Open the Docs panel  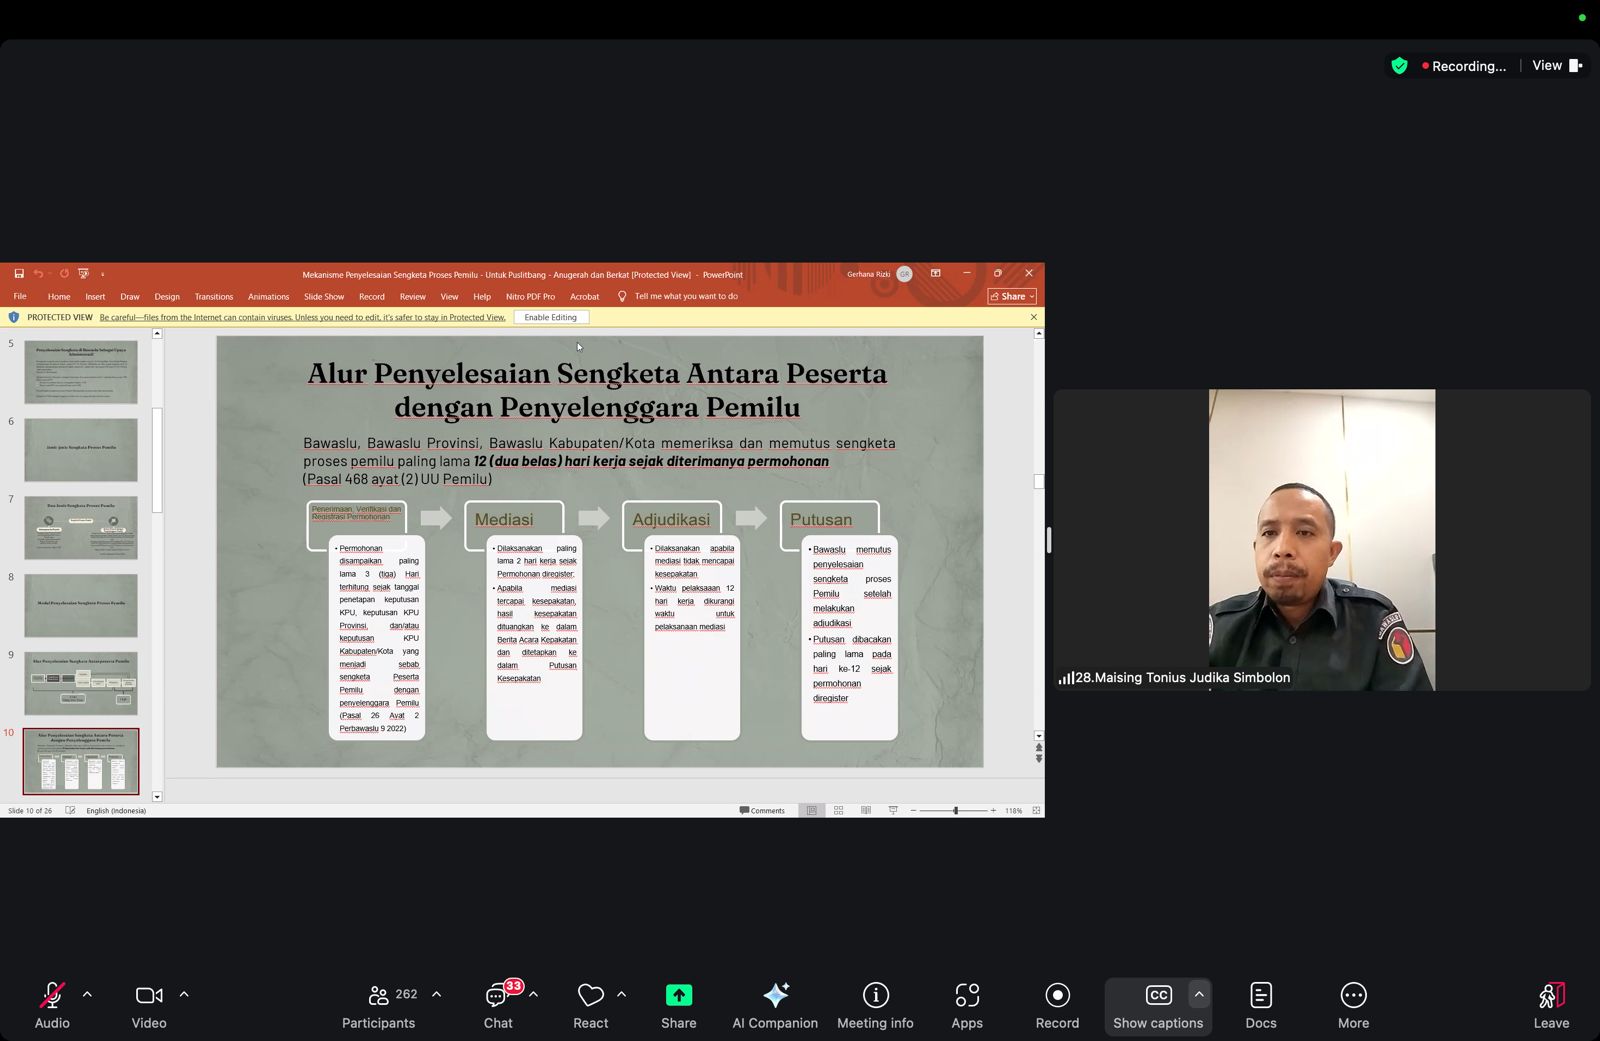point(1260,1005)
